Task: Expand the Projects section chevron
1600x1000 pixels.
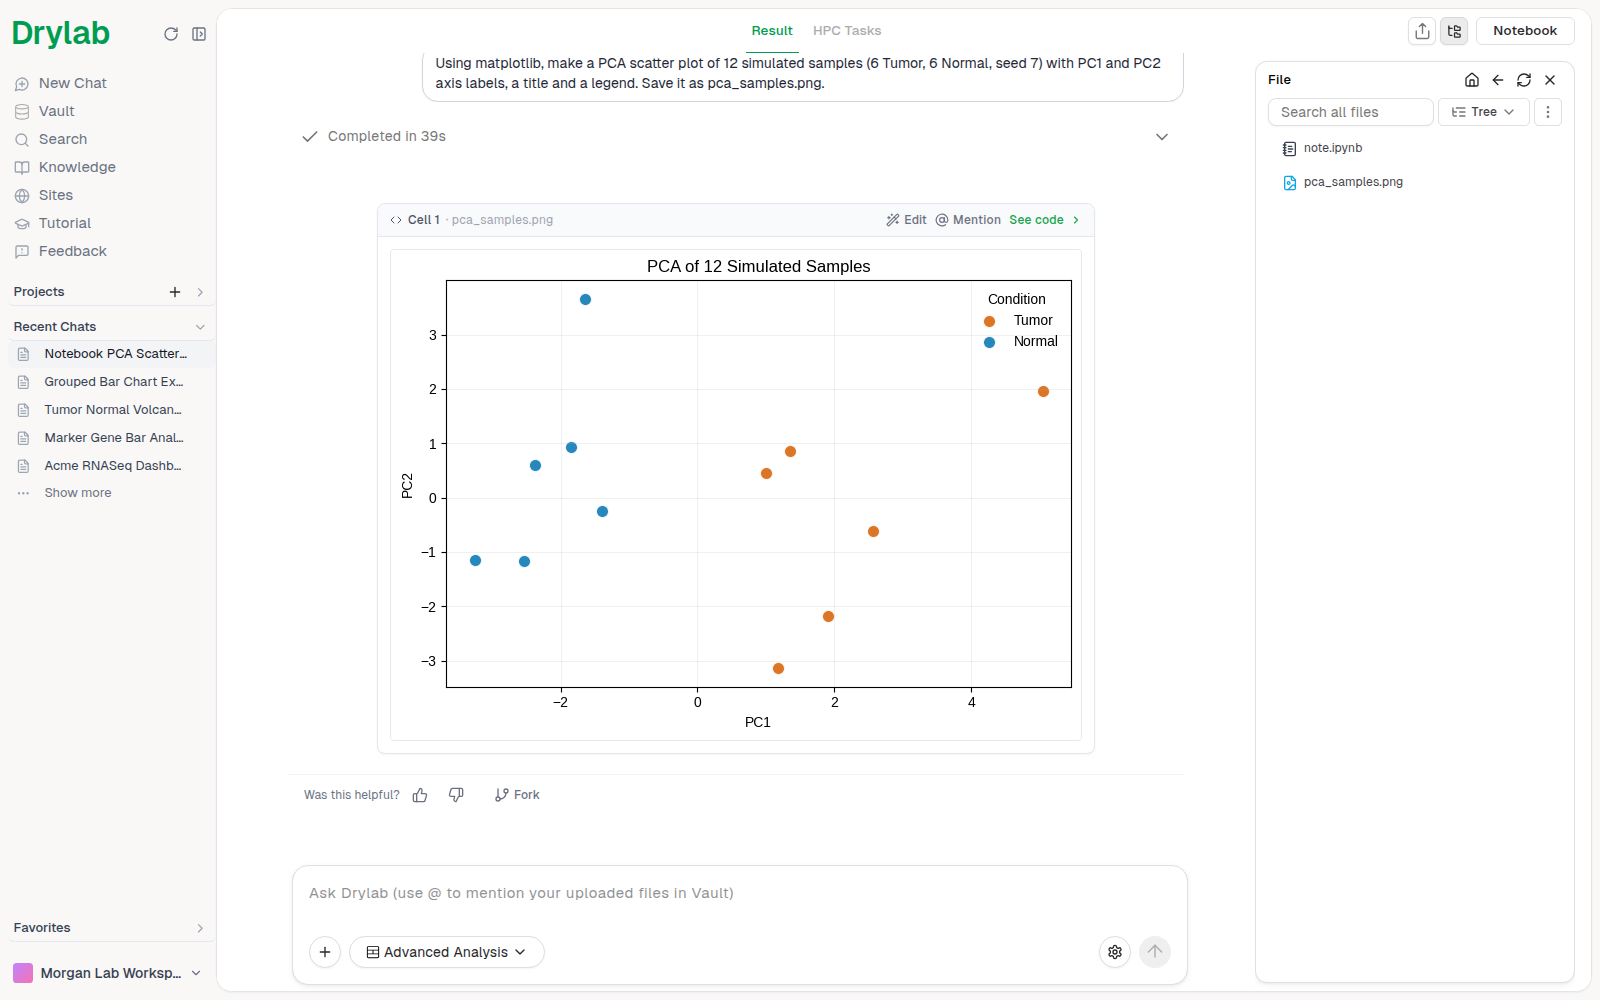Action: (x=200, y=292)
